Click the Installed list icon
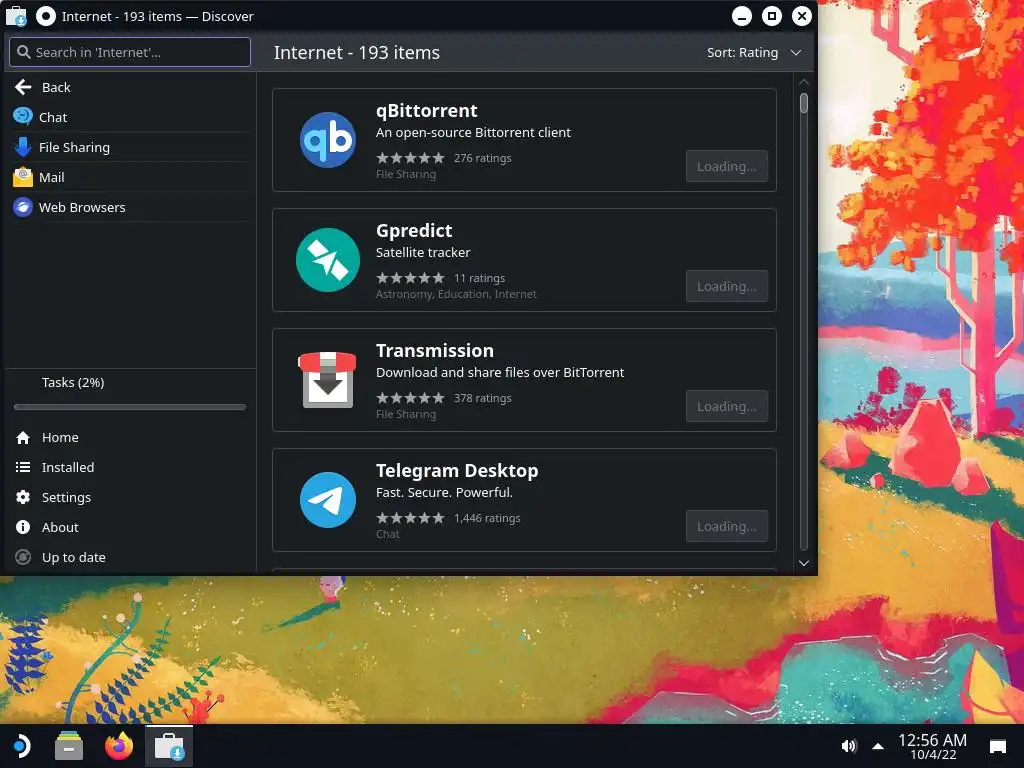 click(23, 468)
